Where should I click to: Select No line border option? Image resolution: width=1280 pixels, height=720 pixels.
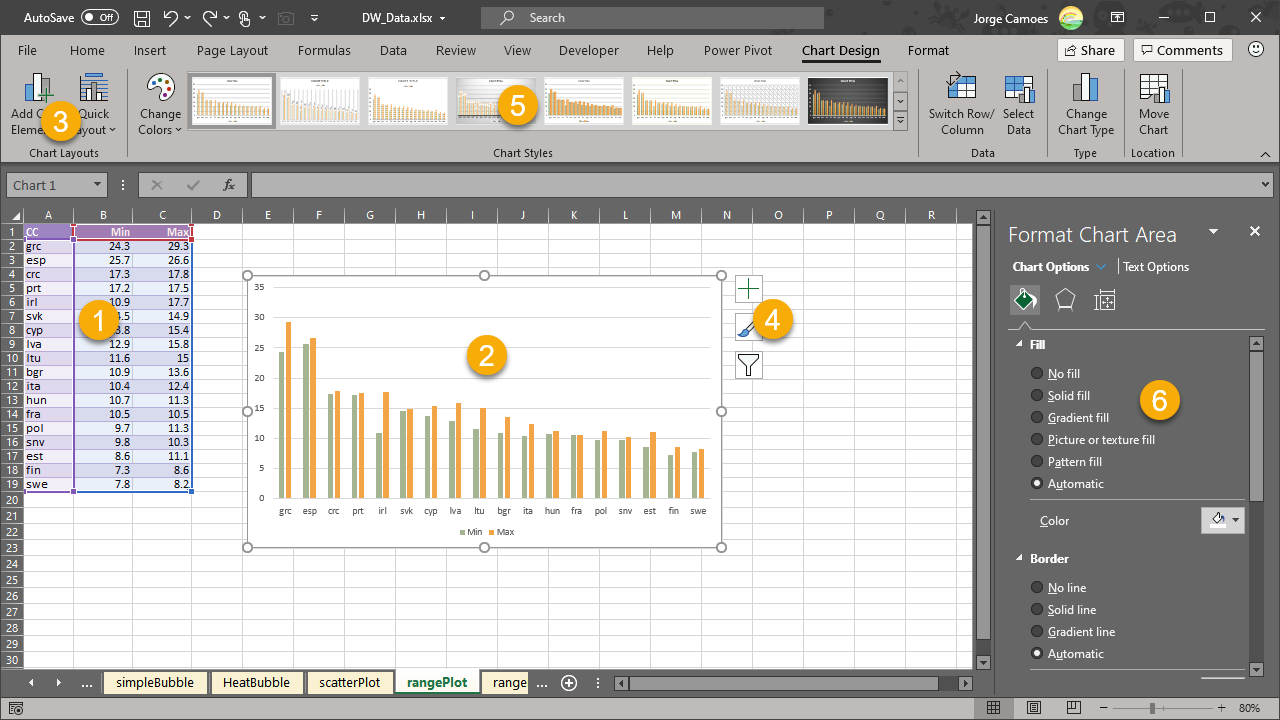pos(1037,587)
